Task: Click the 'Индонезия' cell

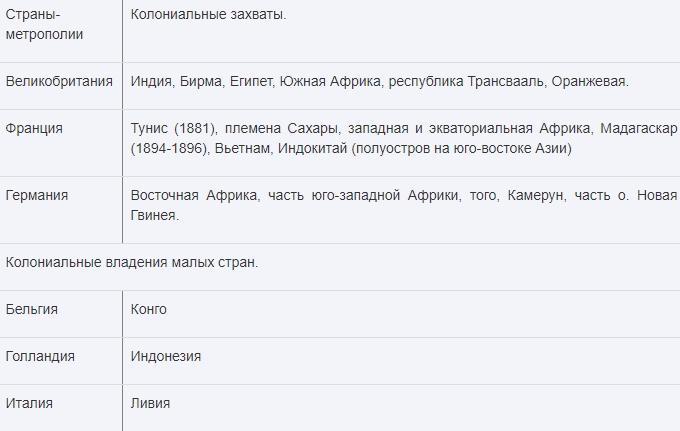Action: click(x=166, y=356)
